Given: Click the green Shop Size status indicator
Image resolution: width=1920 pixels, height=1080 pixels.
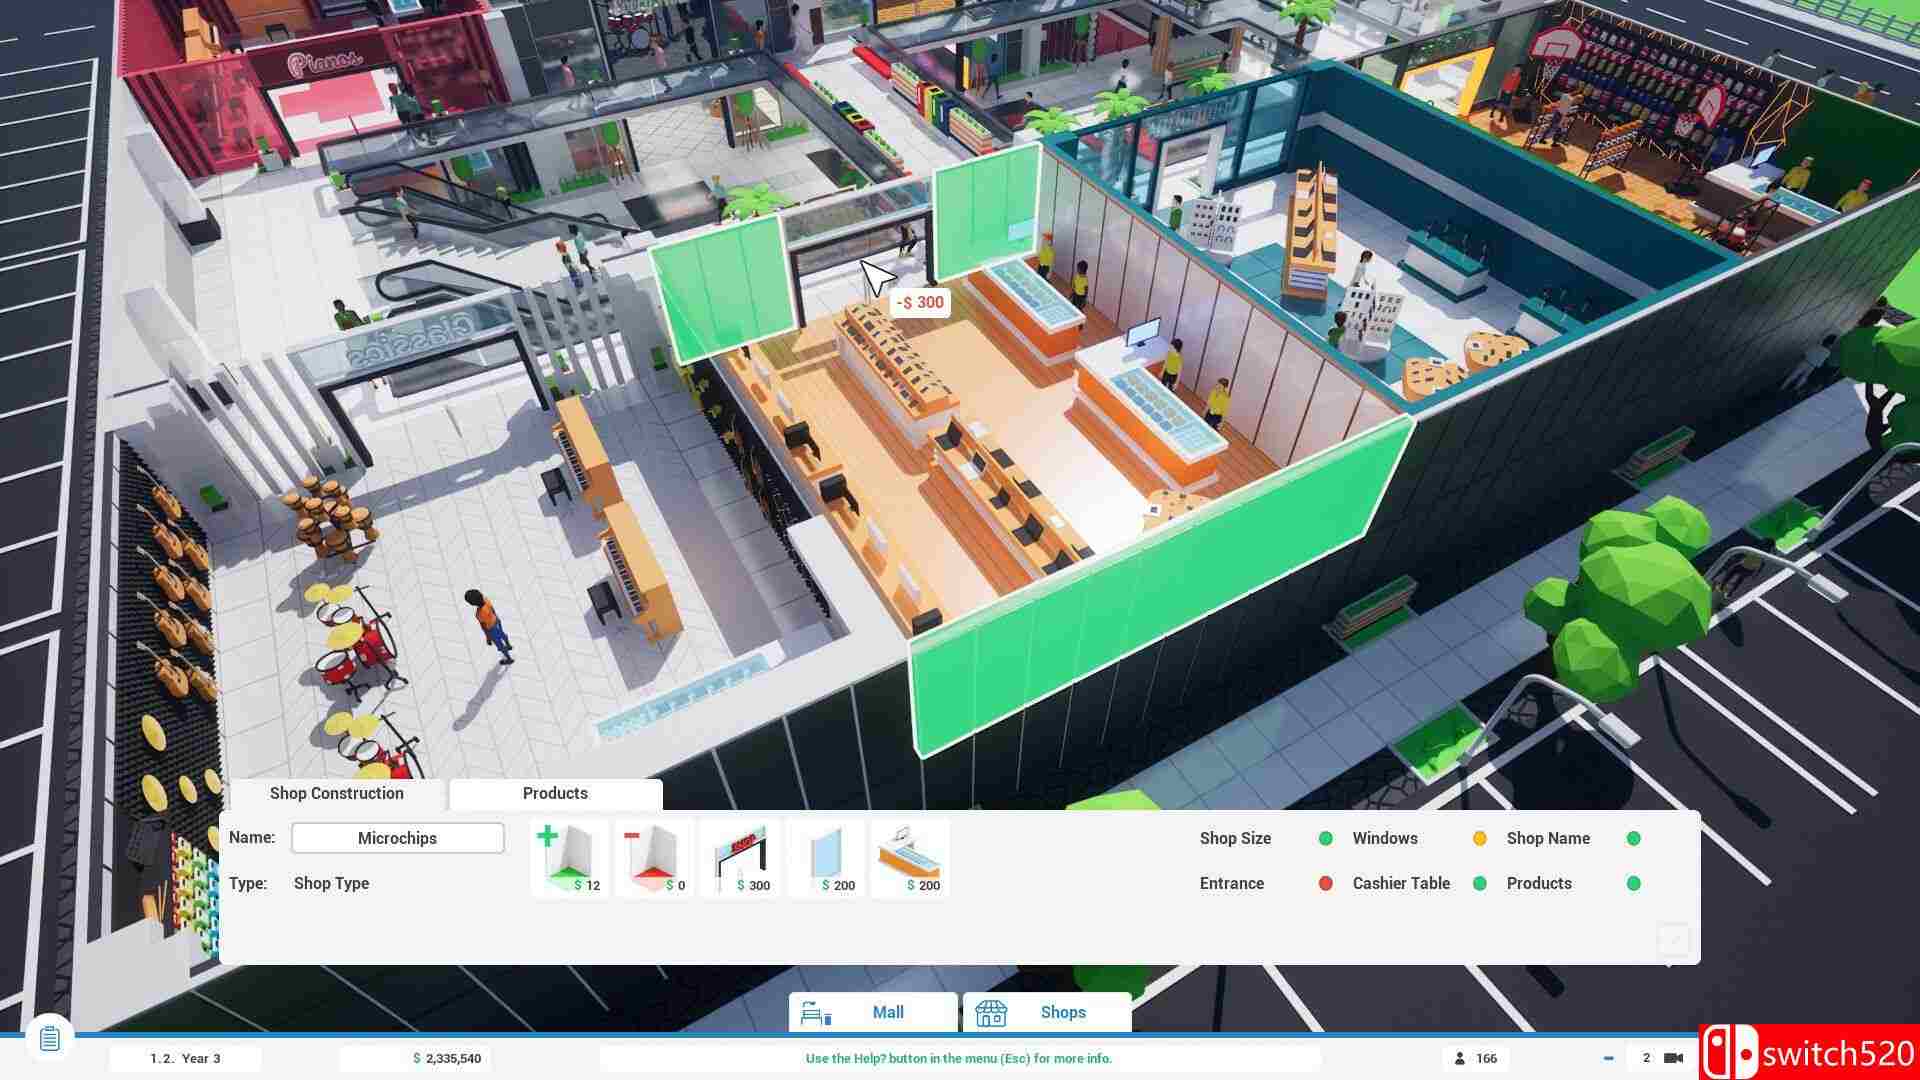Looking at the screenshot, I should click(1325, 838).
